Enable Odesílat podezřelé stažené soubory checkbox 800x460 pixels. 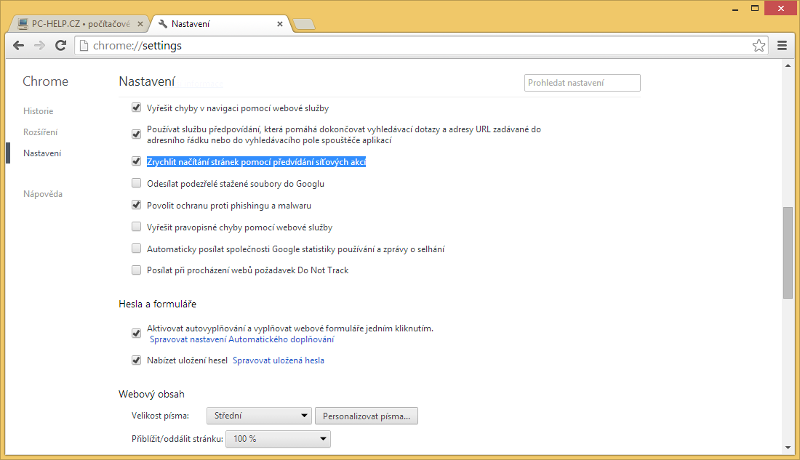pos(136,183)
